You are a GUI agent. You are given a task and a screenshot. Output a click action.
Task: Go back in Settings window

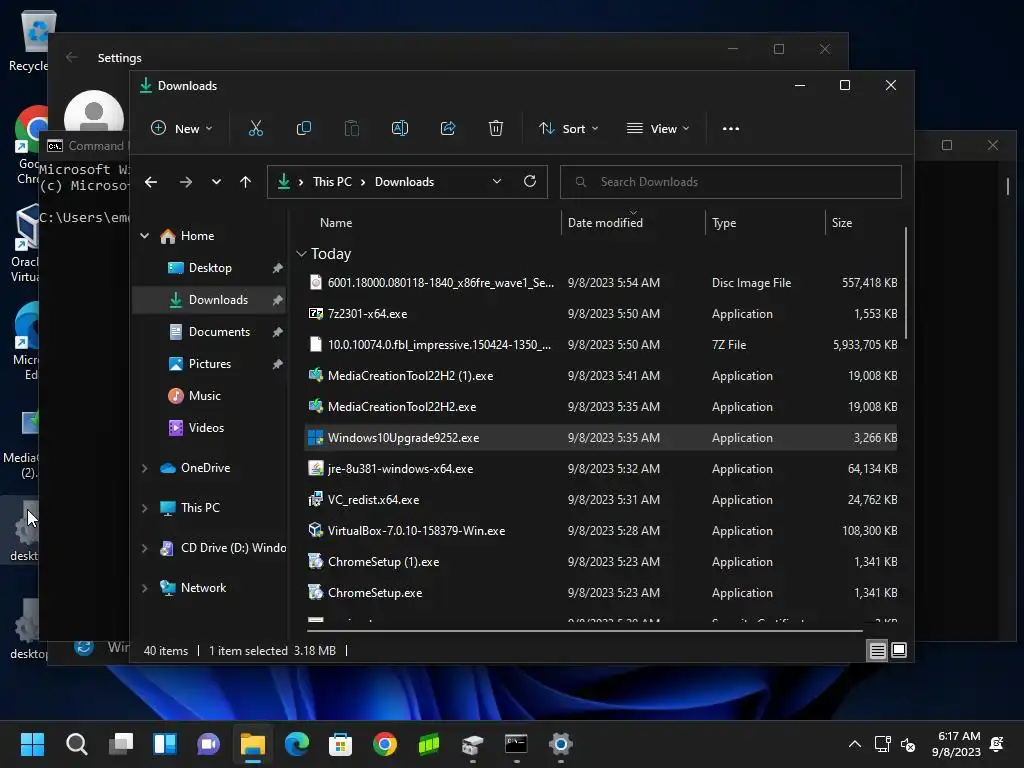click(72, 57)
